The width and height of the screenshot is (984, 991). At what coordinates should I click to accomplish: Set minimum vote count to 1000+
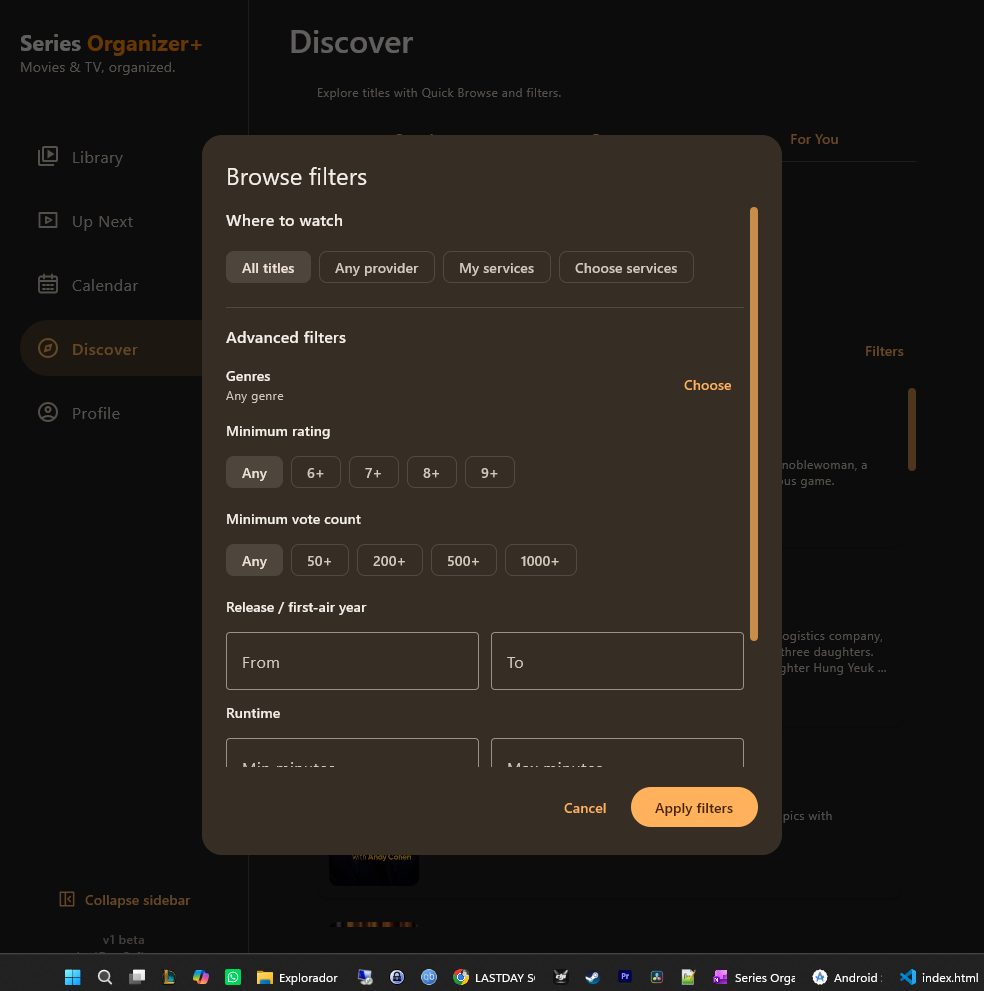point(540,560)
